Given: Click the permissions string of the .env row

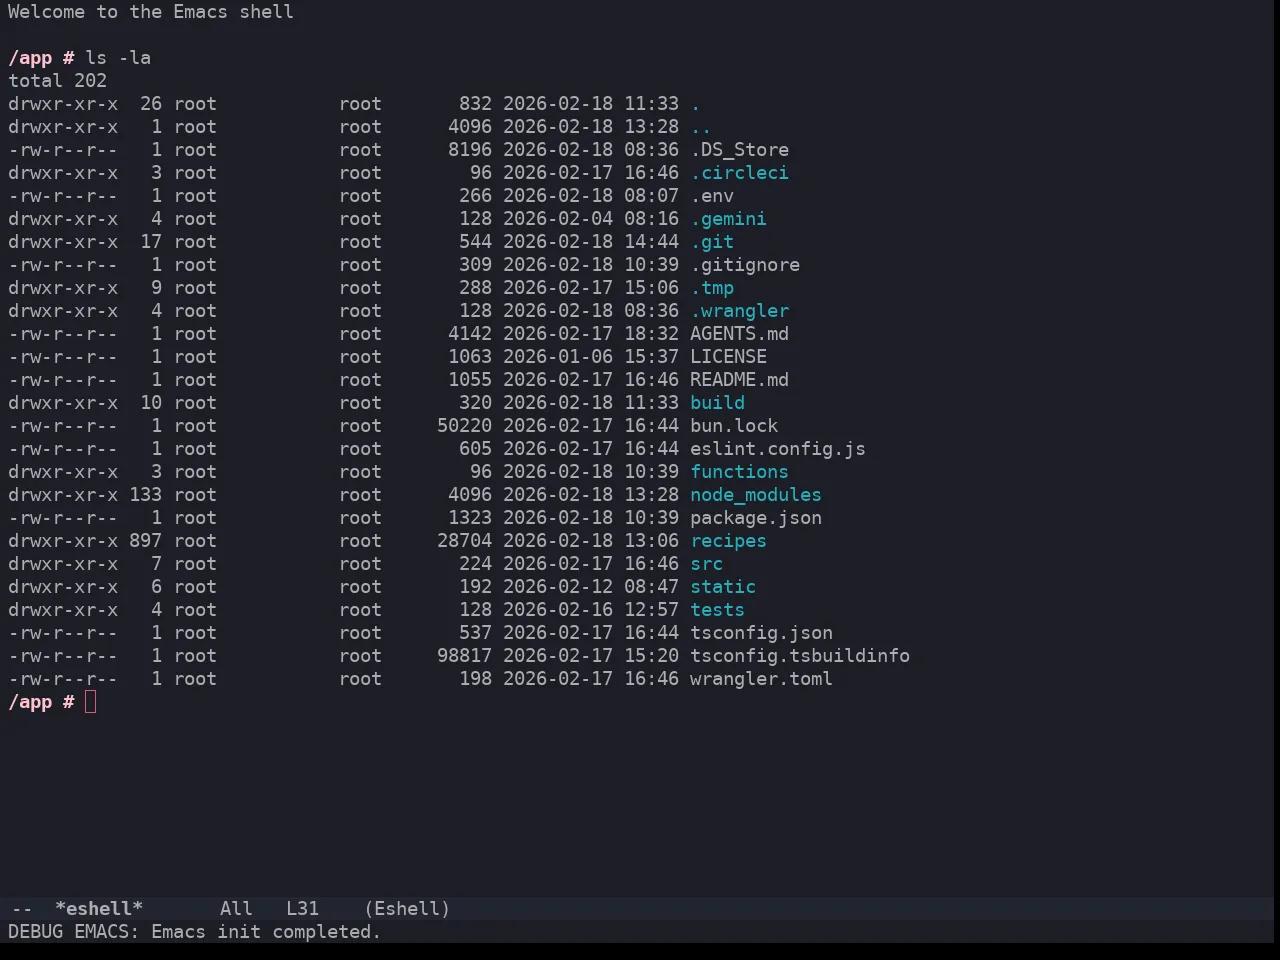Looking at the screenshot, I should click(63, 196).
